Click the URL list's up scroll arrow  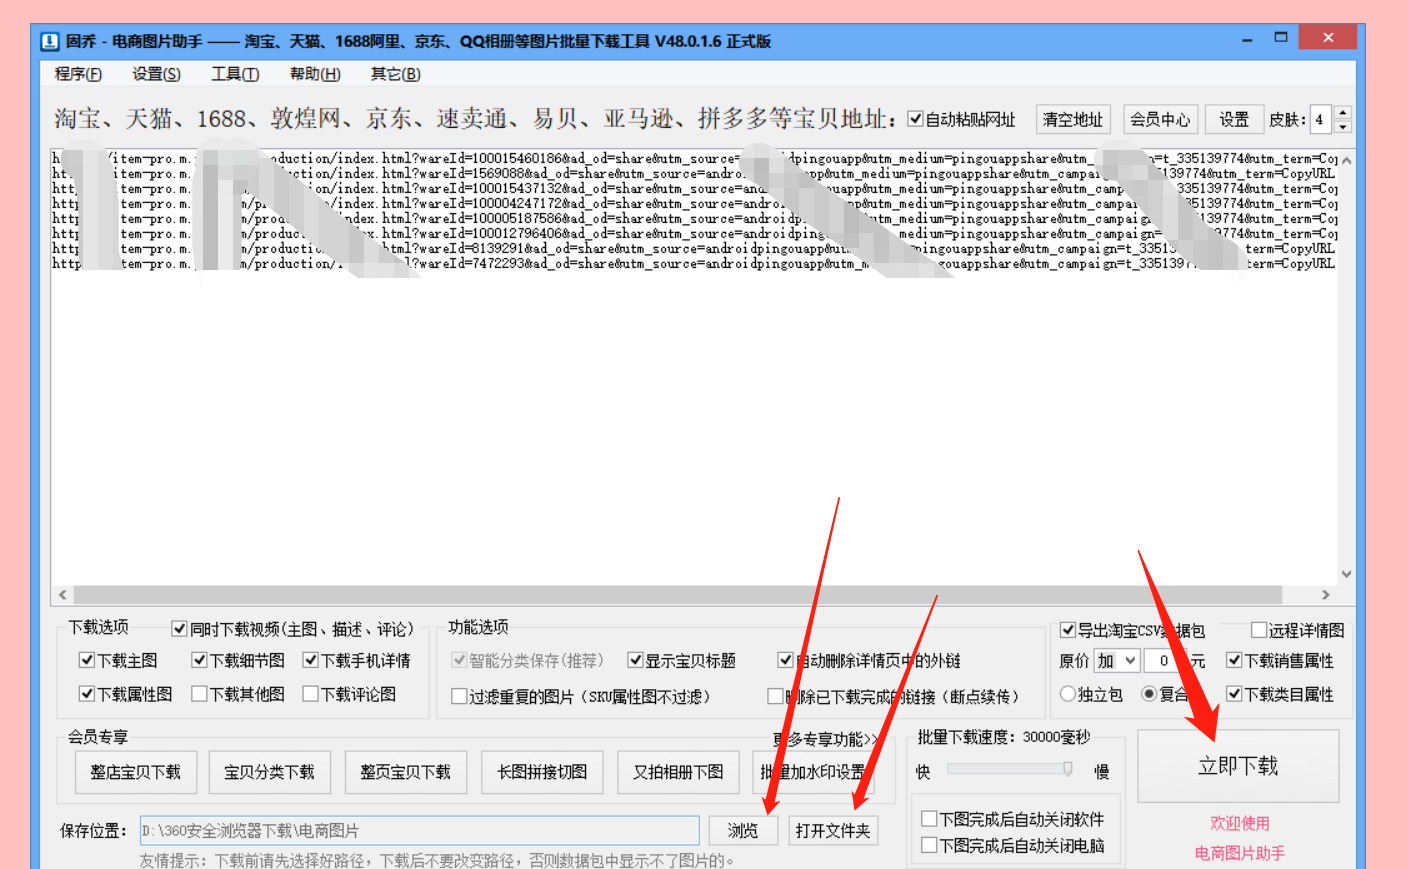pyautogui.click(x=1347, y=160)
